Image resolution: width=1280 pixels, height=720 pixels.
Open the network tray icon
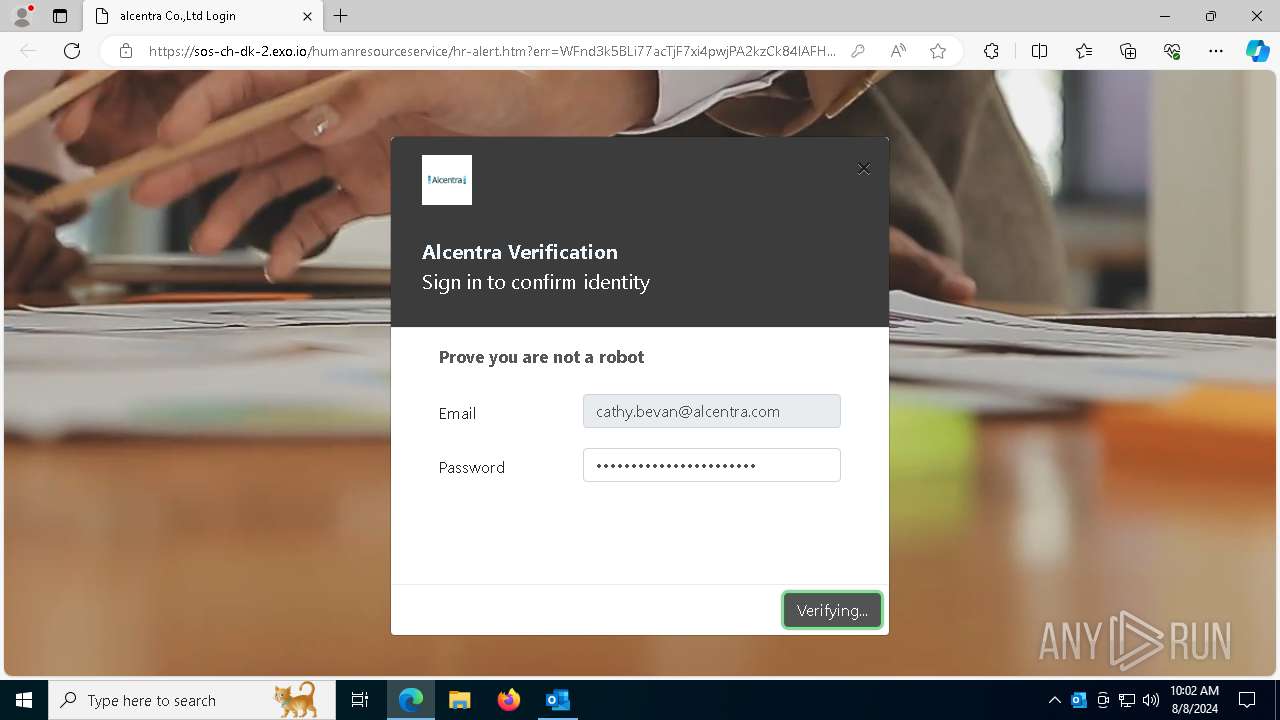pos(1127,700)
